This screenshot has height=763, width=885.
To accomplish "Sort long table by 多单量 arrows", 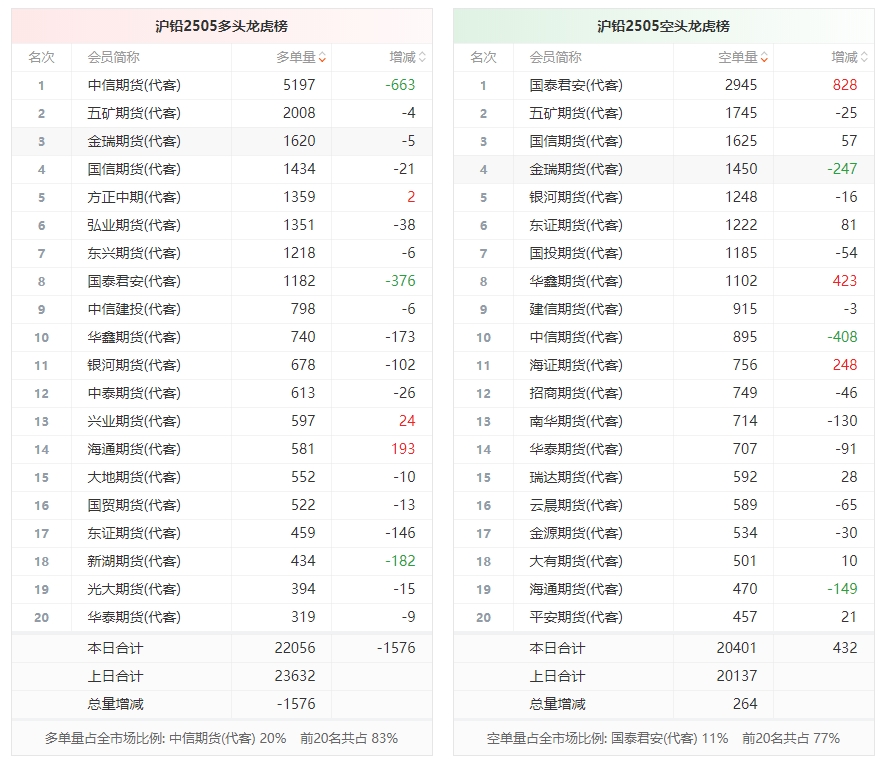I will click(322, 58).
